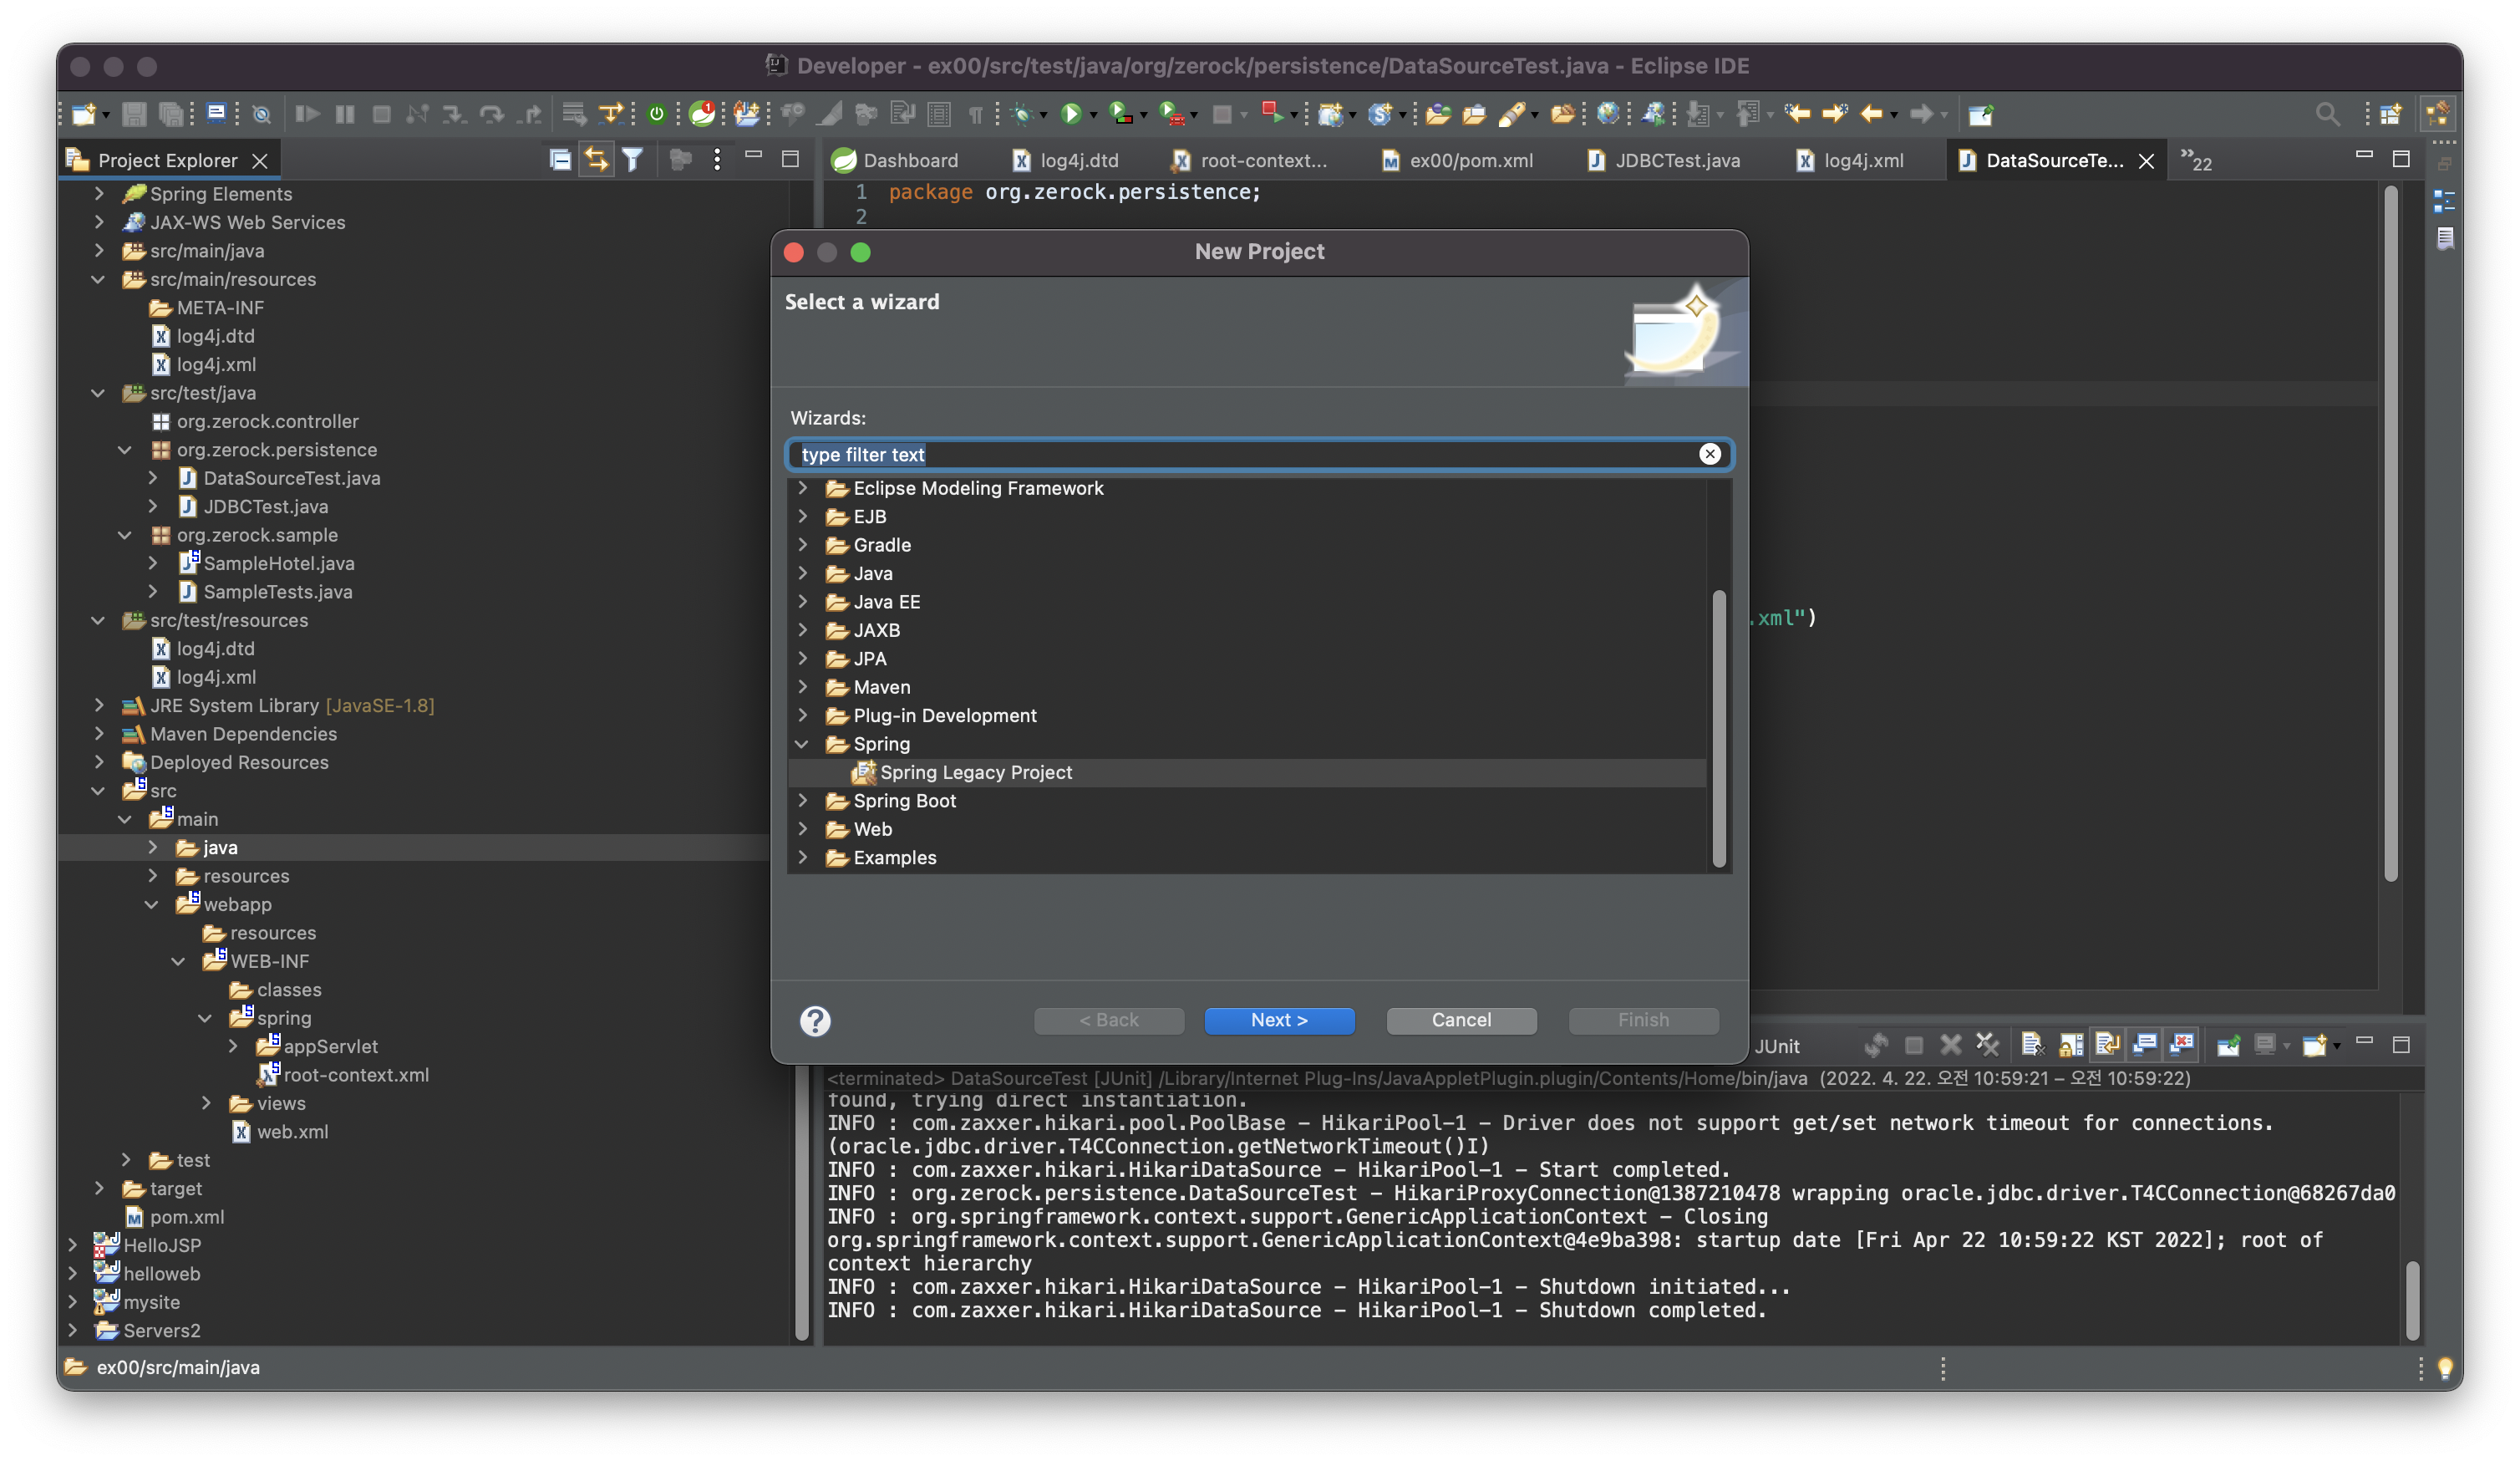Expand the Maven wizard category

point(802,687)
